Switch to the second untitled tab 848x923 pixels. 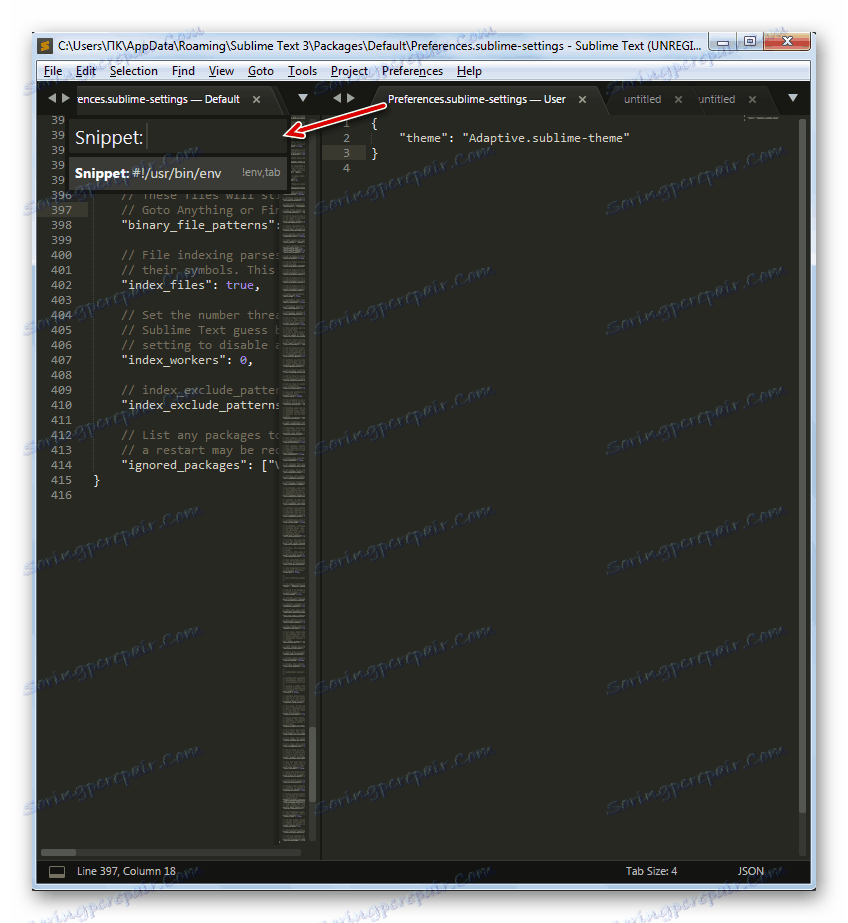coord(717,99)
